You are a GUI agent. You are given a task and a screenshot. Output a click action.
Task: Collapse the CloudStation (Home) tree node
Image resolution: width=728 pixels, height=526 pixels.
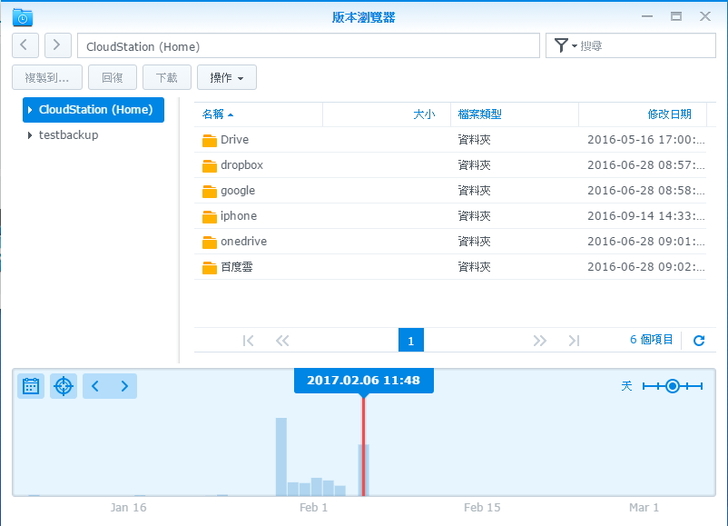[x=30, y=110]
